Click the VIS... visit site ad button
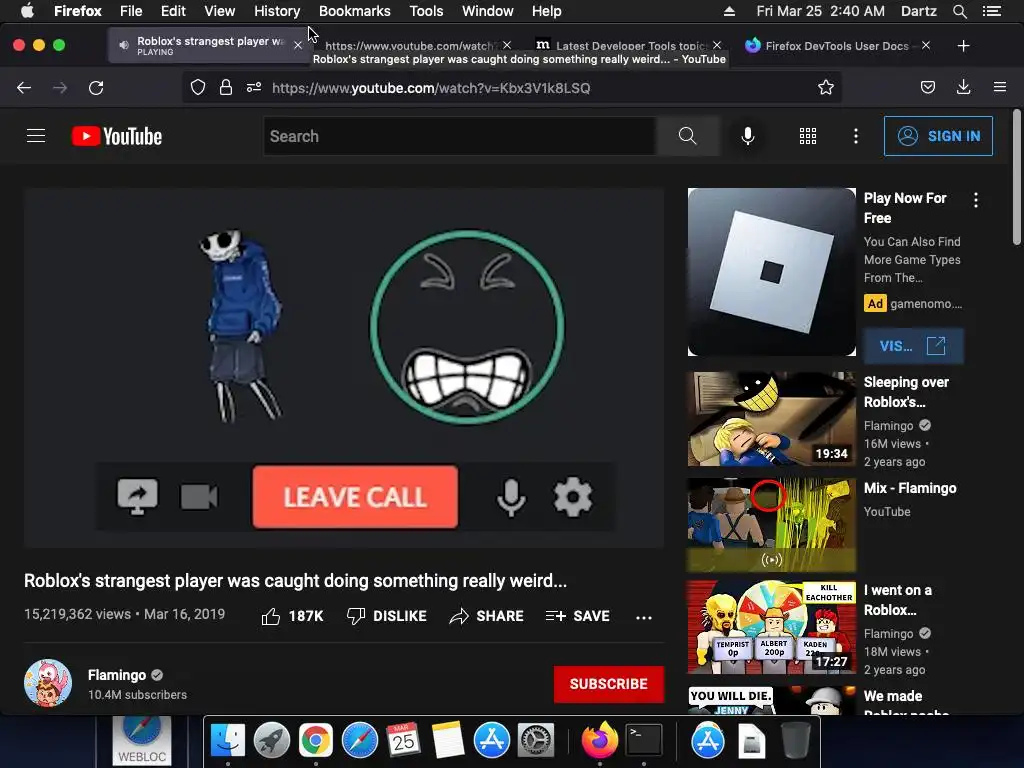1024x768 pixels. coord(913,345)
